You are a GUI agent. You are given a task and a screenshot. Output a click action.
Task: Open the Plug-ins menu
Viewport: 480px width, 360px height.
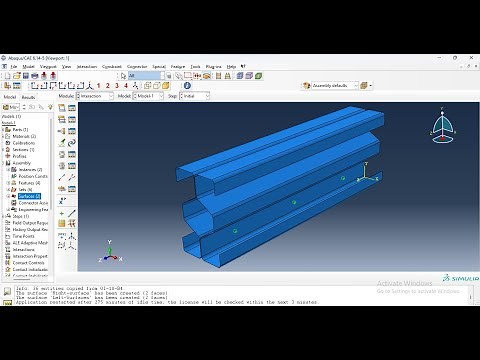pyautogui.click(x=213, y=67)
